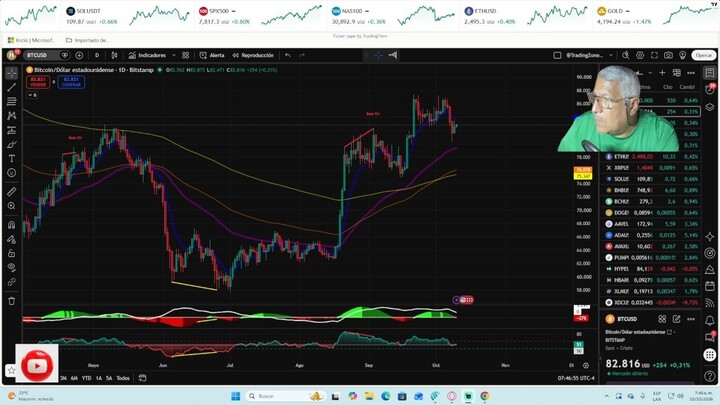Click edit note icon in BTCUSD details
Viewport: 720px width, 405px height.
(676, 319)
